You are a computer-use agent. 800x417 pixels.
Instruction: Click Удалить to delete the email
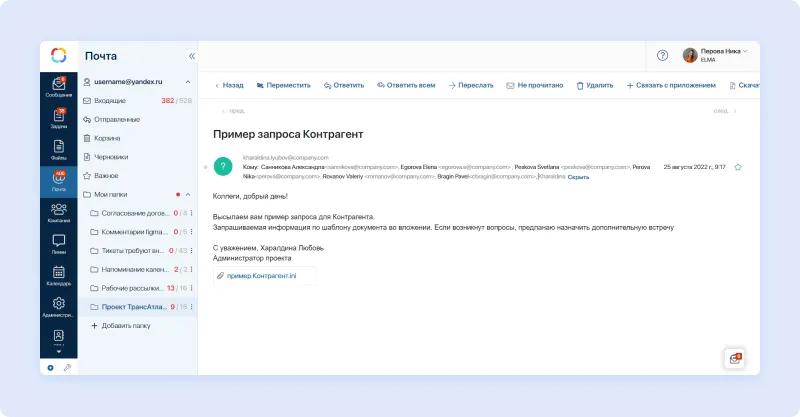595,85
